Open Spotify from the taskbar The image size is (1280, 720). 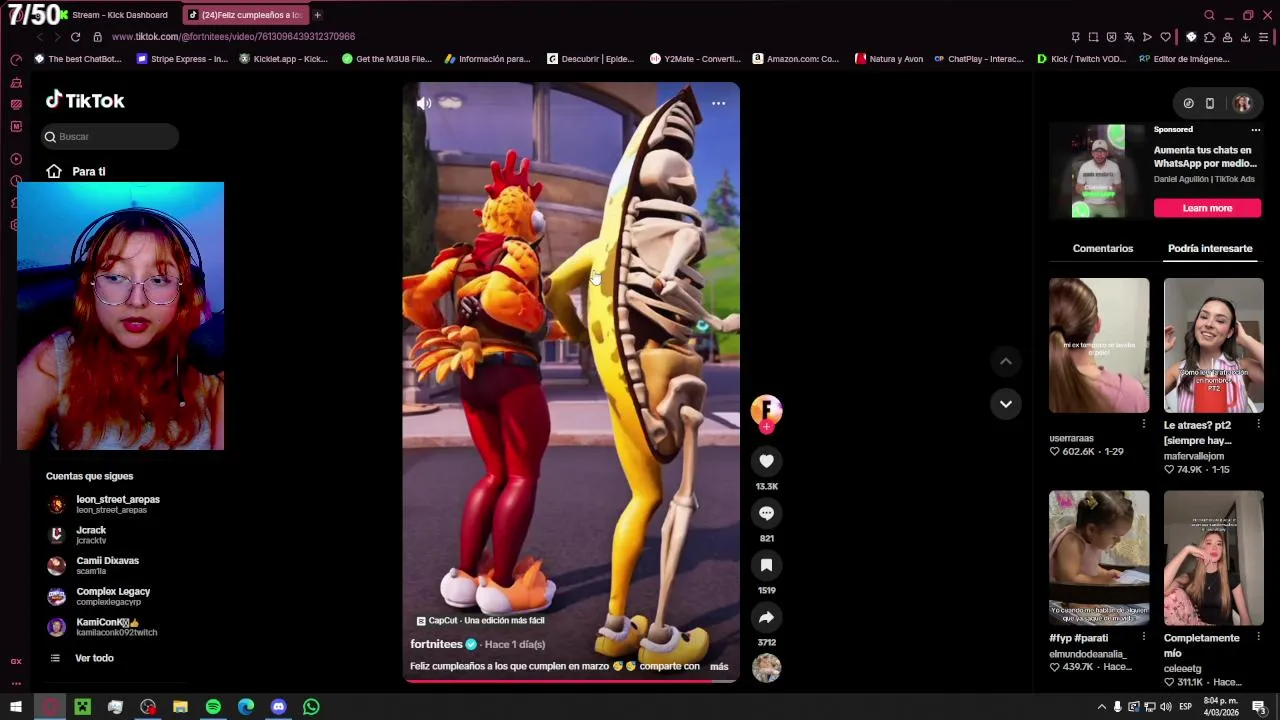coord(213,707)
